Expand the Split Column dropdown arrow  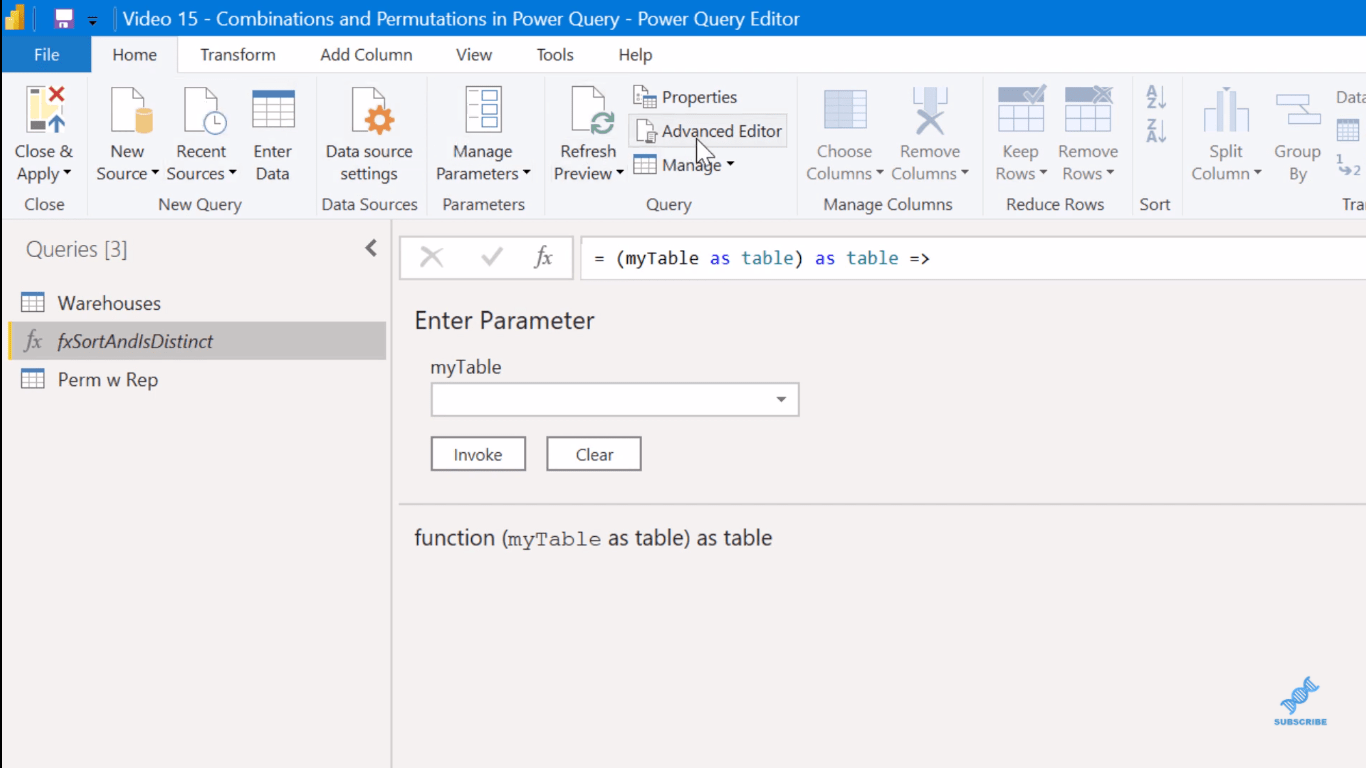[1257, 174]
